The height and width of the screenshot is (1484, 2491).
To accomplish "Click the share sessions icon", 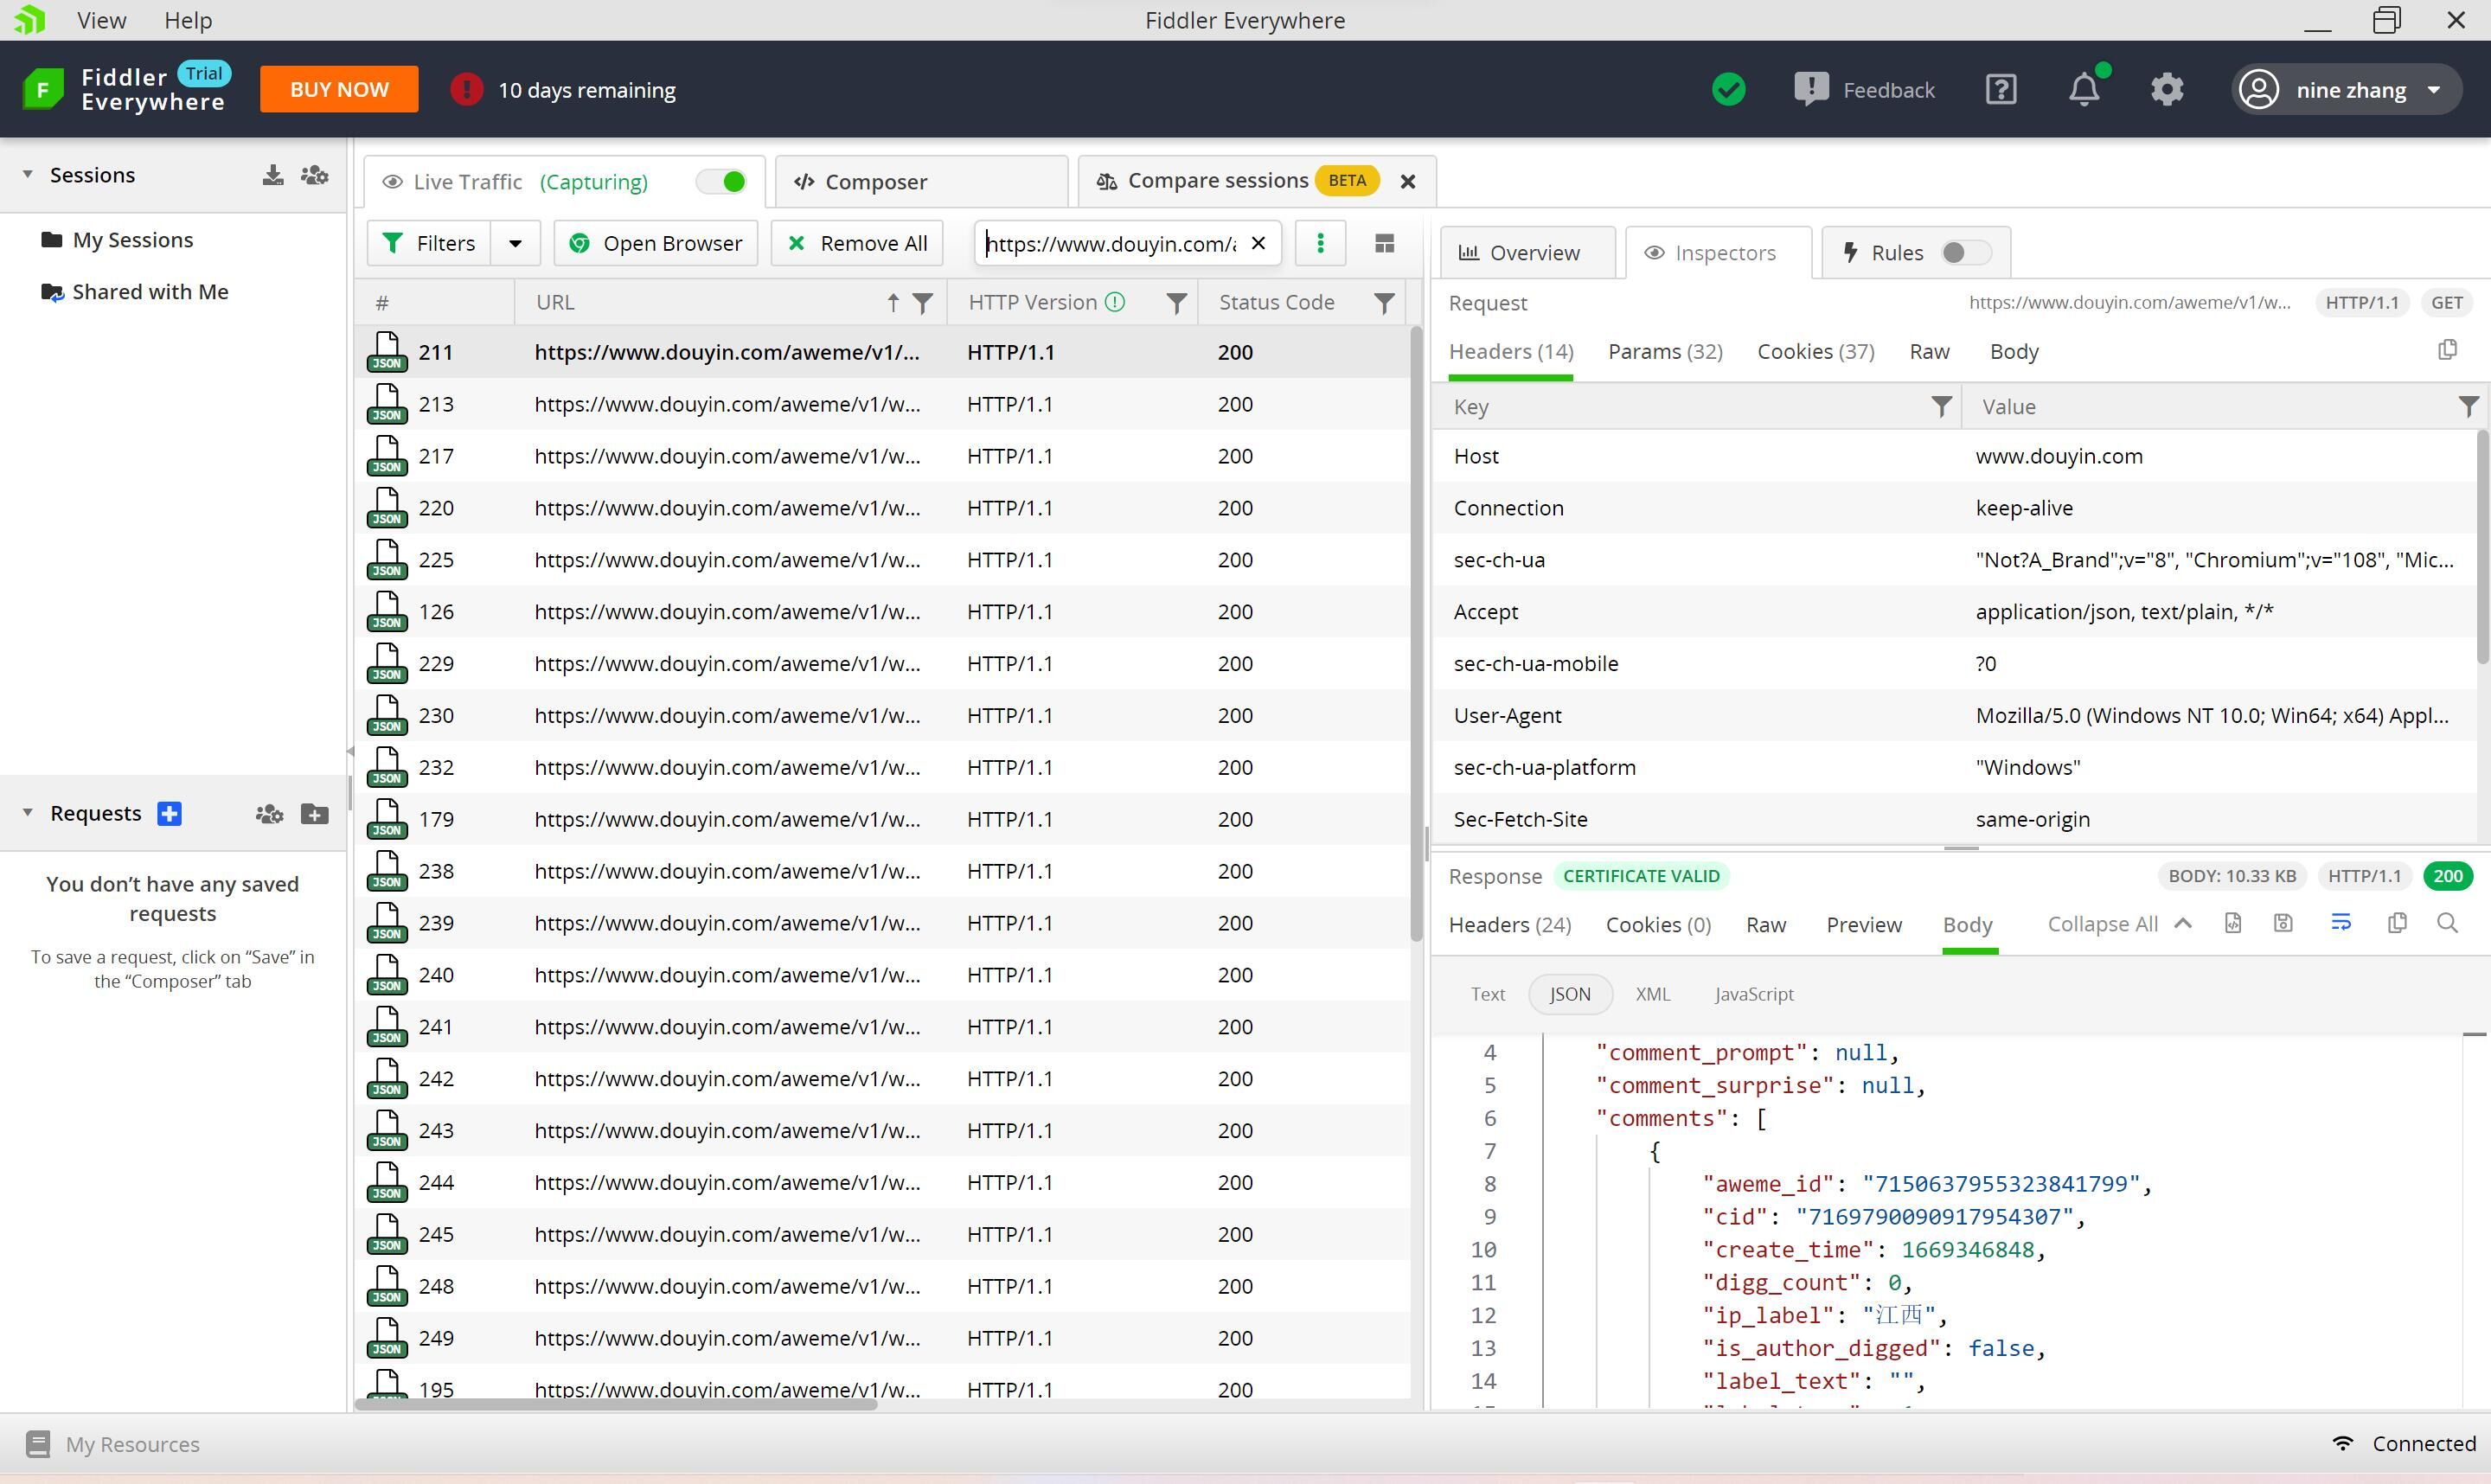I will click(x=315, y=173).
